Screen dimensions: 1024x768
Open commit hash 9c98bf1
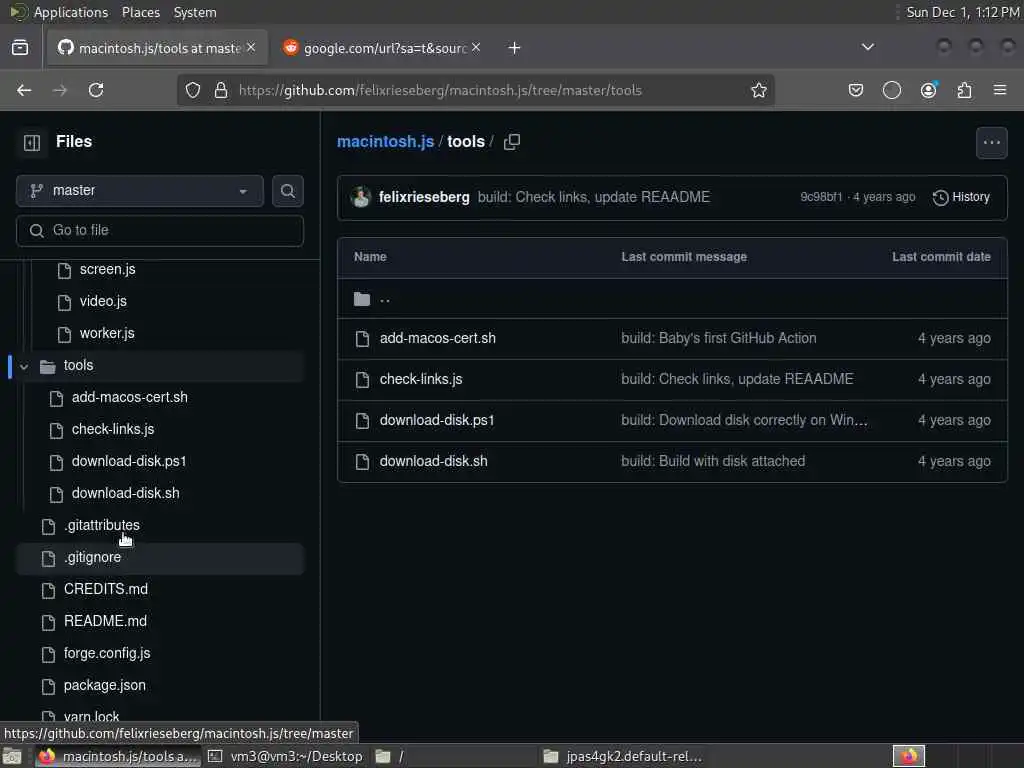[x=821, y=197]
